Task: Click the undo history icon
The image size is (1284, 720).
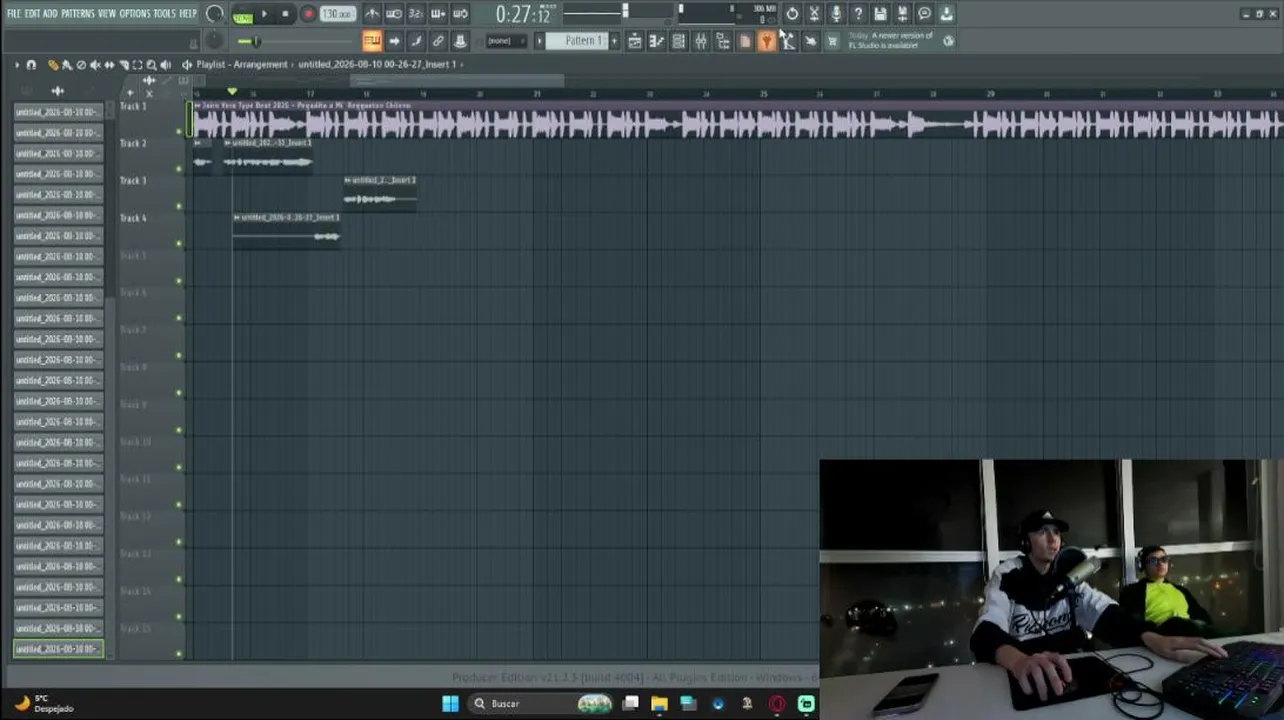Action: click(x=792, y=14)
